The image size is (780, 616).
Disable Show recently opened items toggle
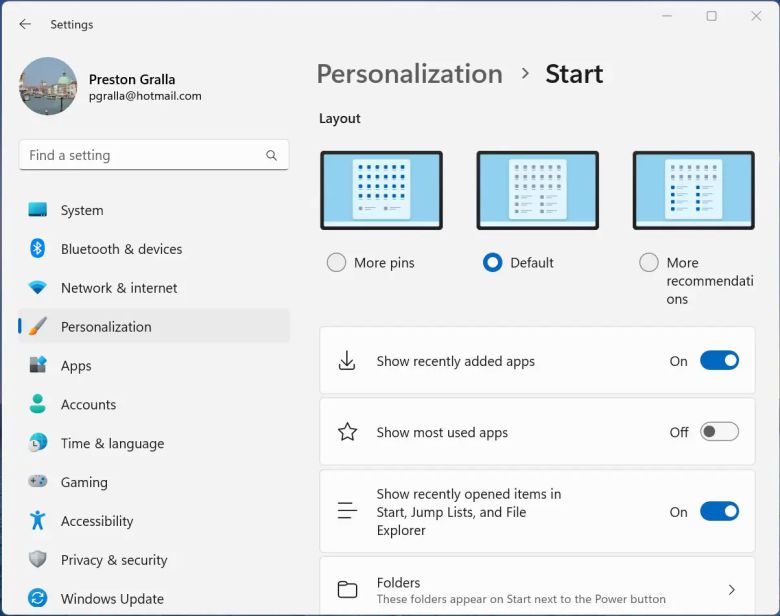pyautogui.click(x=719, y=512)
